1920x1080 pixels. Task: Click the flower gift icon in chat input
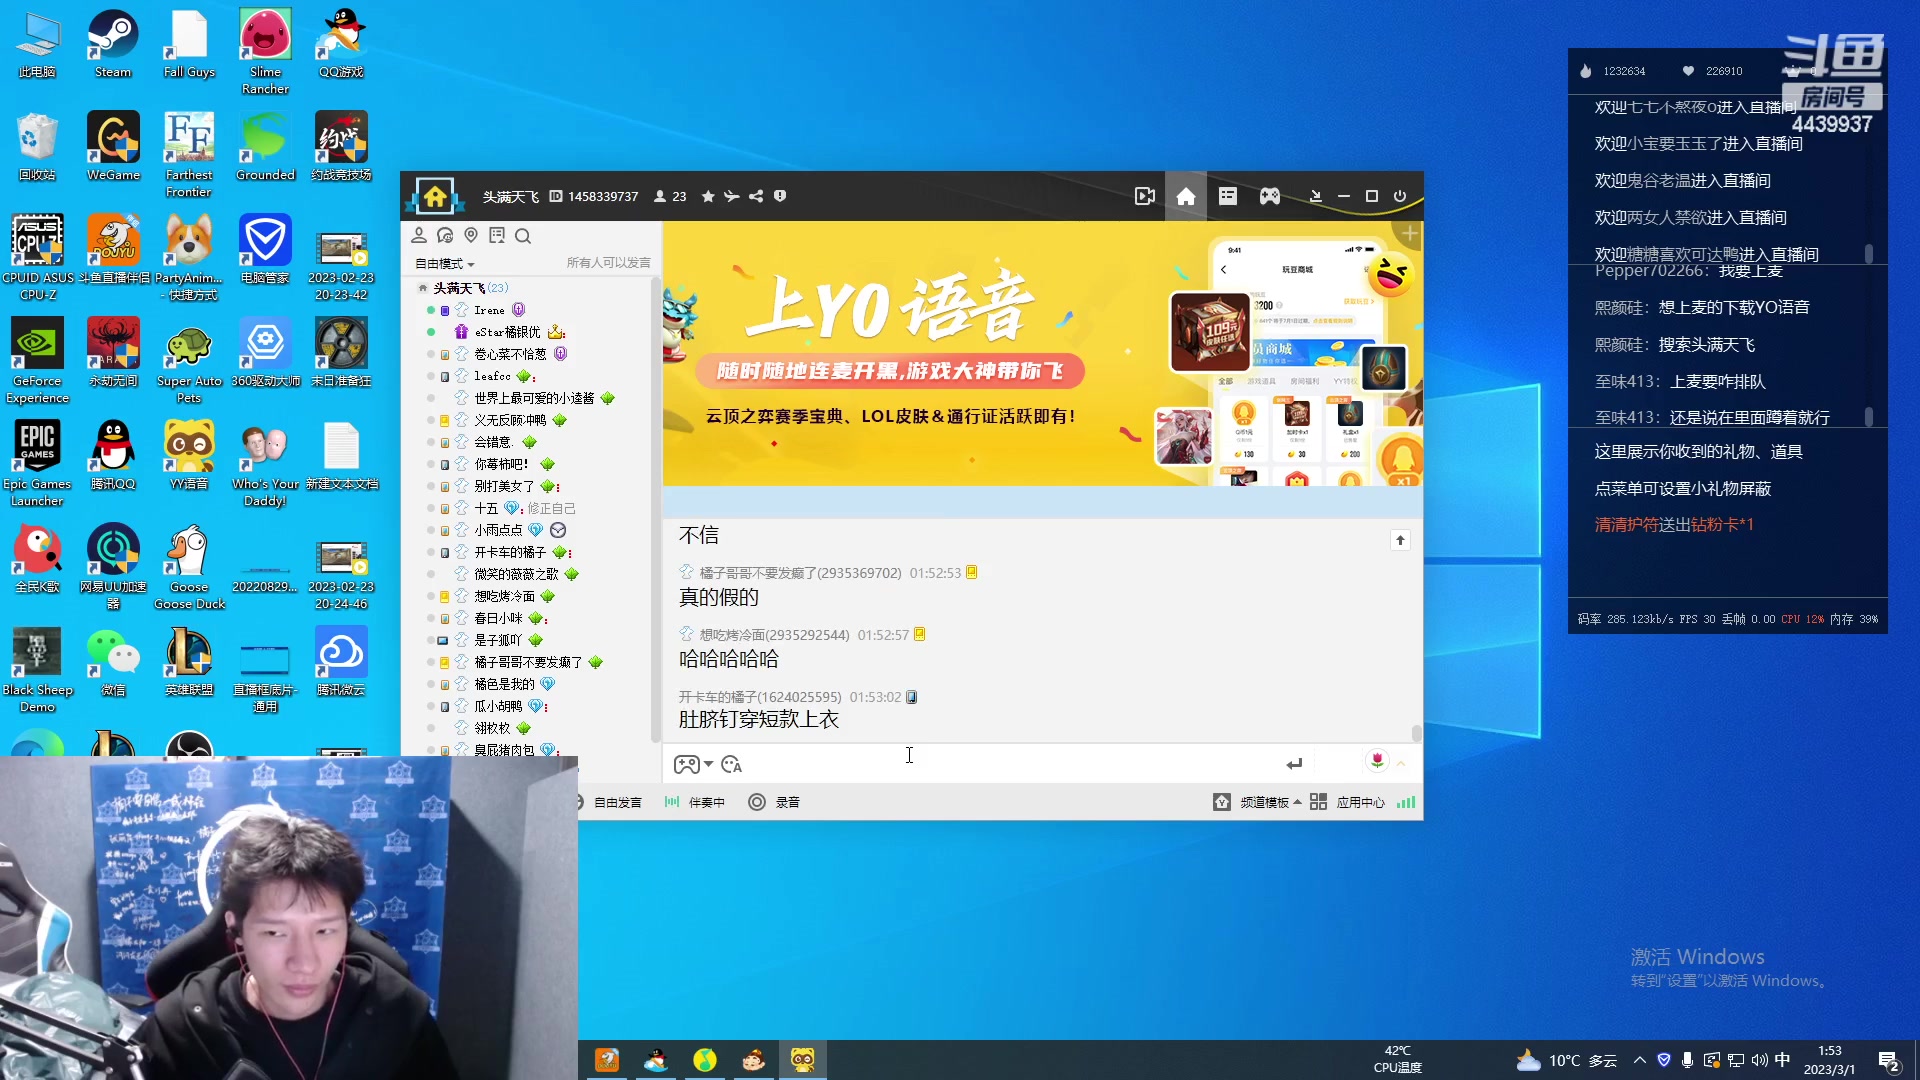(1377, 761)
